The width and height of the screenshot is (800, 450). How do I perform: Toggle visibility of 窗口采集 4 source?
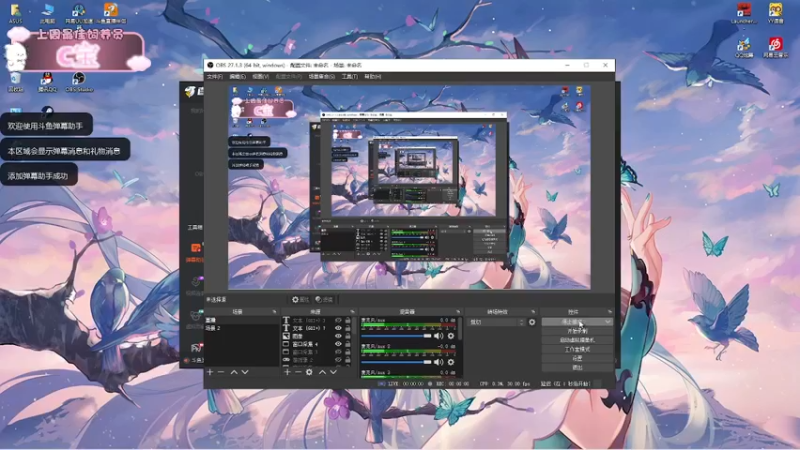pyautogui.click(x=338, y=344)
